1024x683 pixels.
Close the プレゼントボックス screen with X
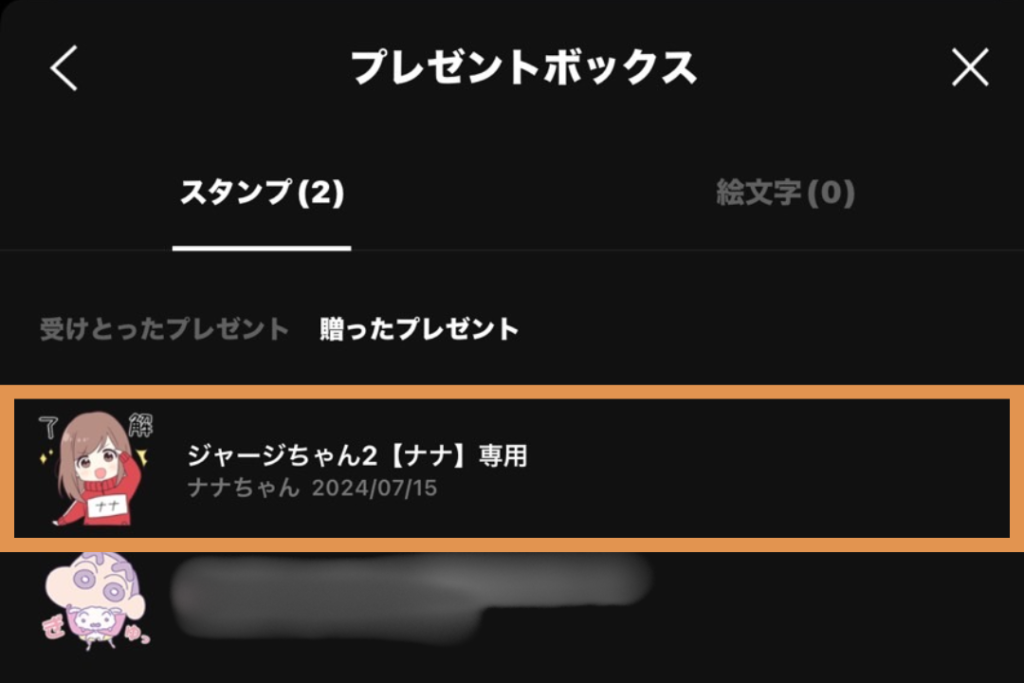970,67
